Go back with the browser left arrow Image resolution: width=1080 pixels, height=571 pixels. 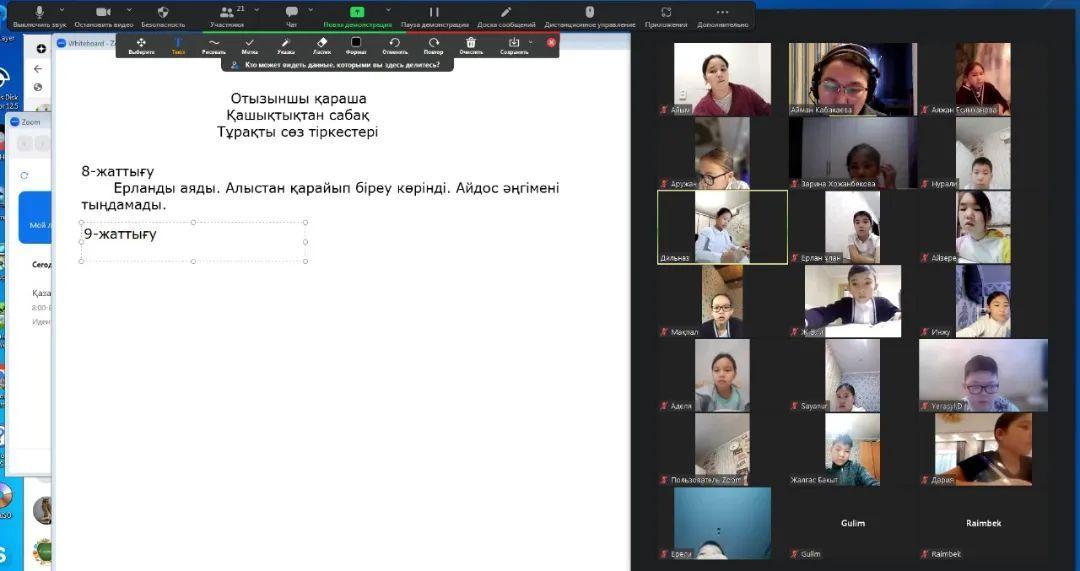38,69
